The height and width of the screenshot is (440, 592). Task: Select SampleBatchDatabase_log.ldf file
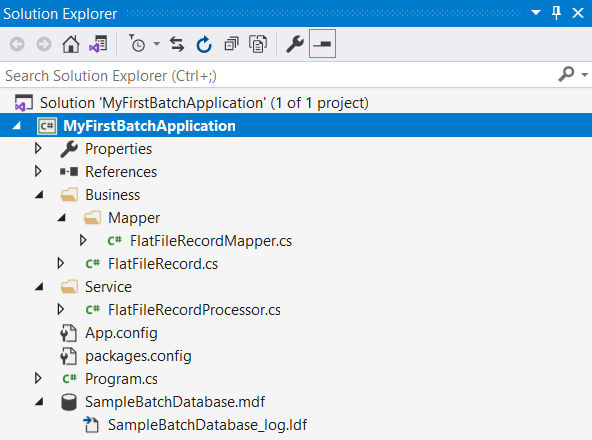(207, 425)
